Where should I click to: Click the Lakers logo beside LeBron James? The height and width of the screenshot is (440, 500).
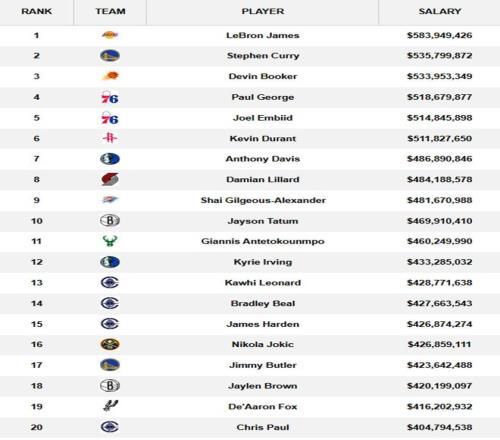[110, 35]
